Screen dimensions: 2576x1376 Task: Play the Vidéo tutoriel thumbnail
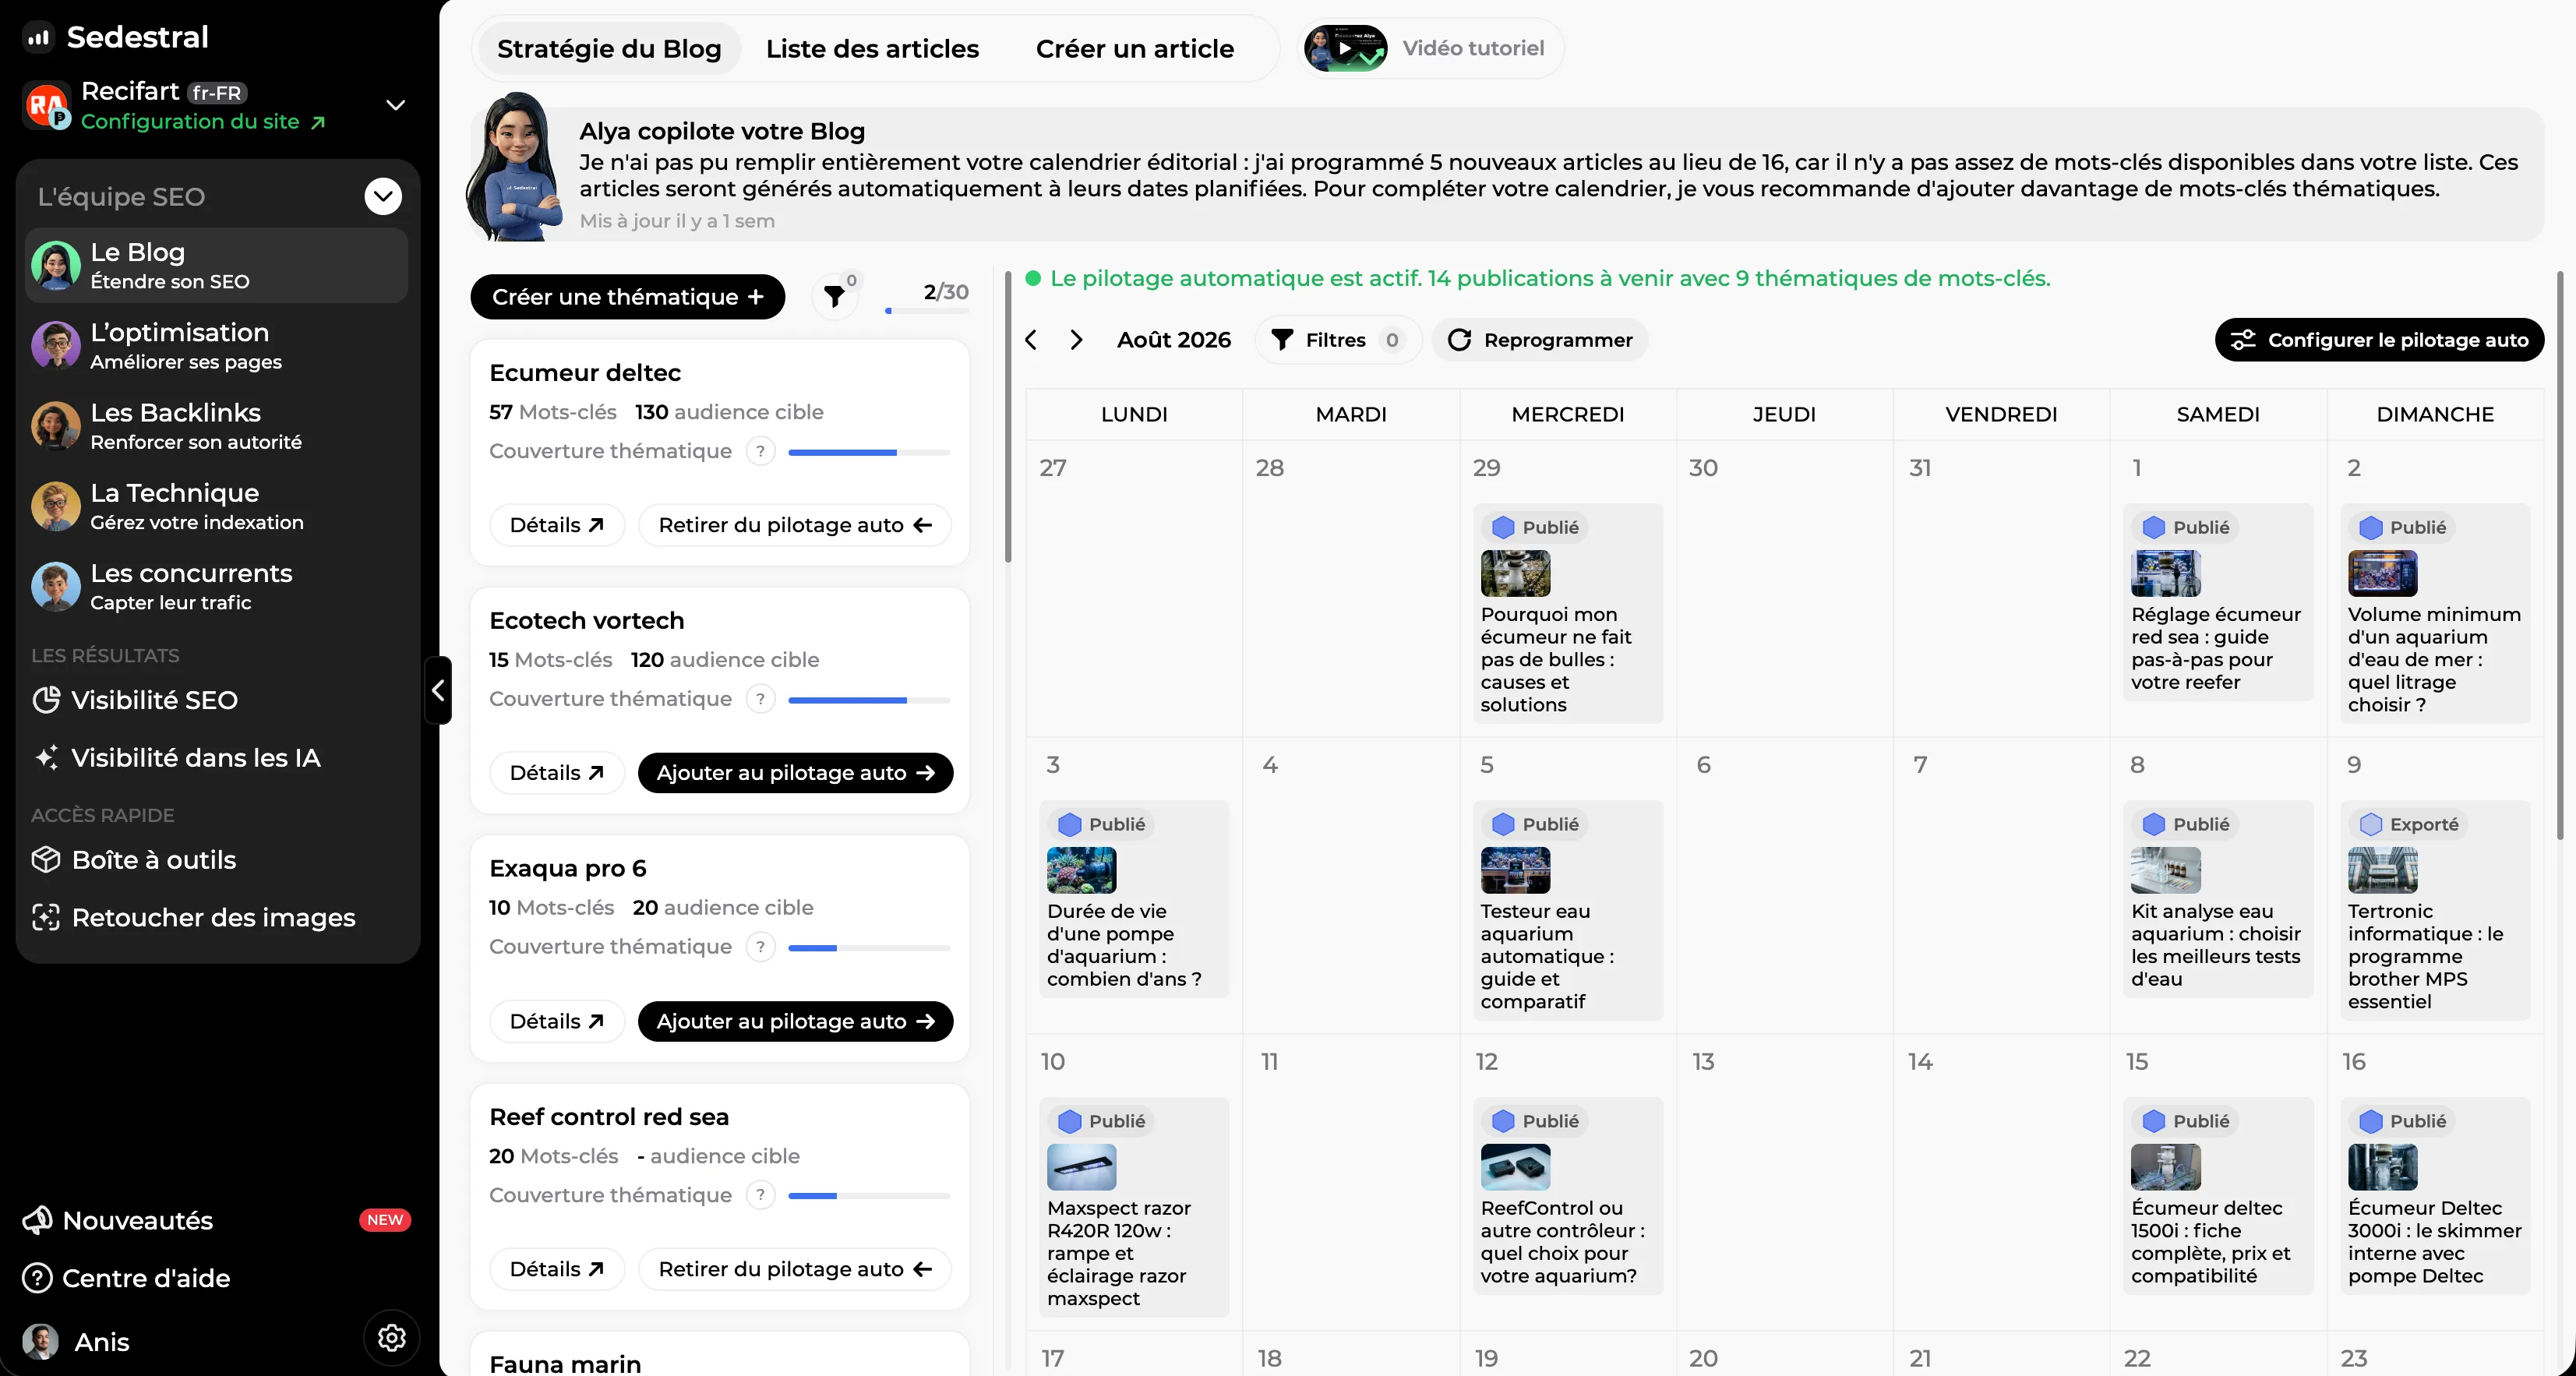[1345, 48]
